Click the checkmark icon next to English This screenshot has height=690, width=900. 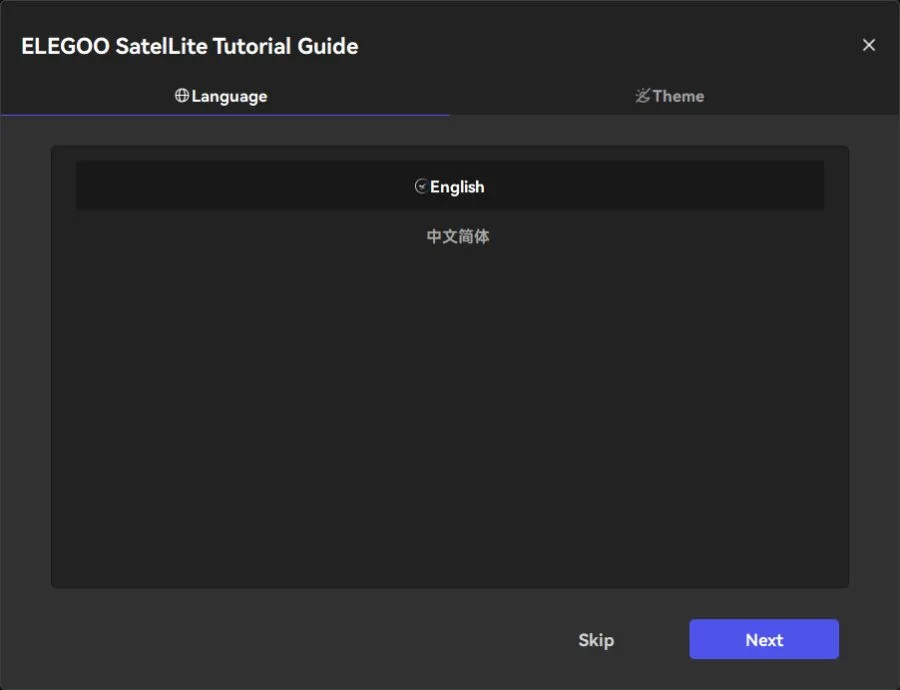point(421,186)
